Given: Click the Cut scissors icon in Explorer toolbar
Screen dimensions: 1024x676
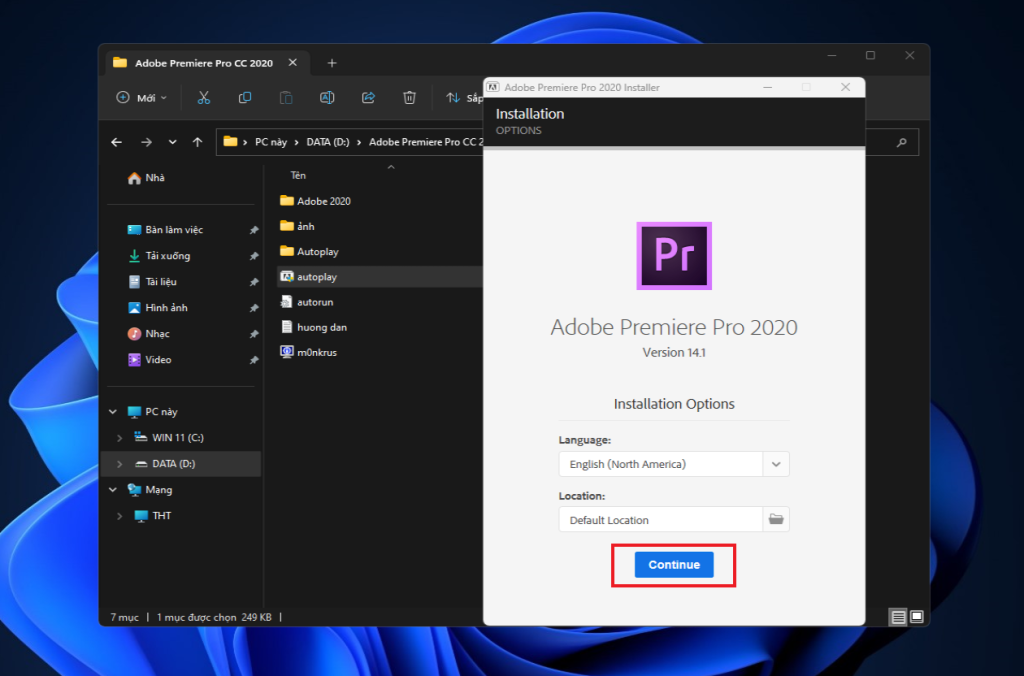Looking at the screenshot, I should click(204, 98).
